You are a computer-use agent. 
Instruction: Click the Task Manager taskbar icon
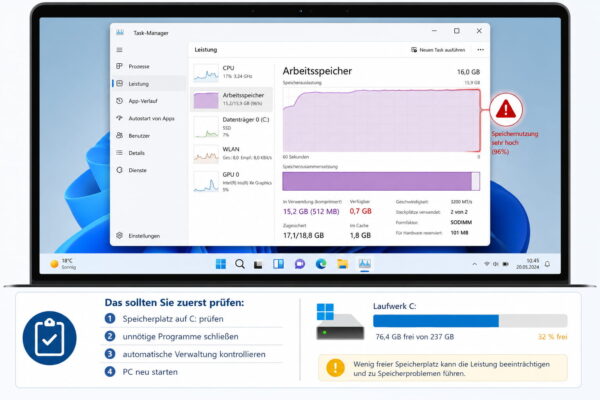[x=364, y=264]
